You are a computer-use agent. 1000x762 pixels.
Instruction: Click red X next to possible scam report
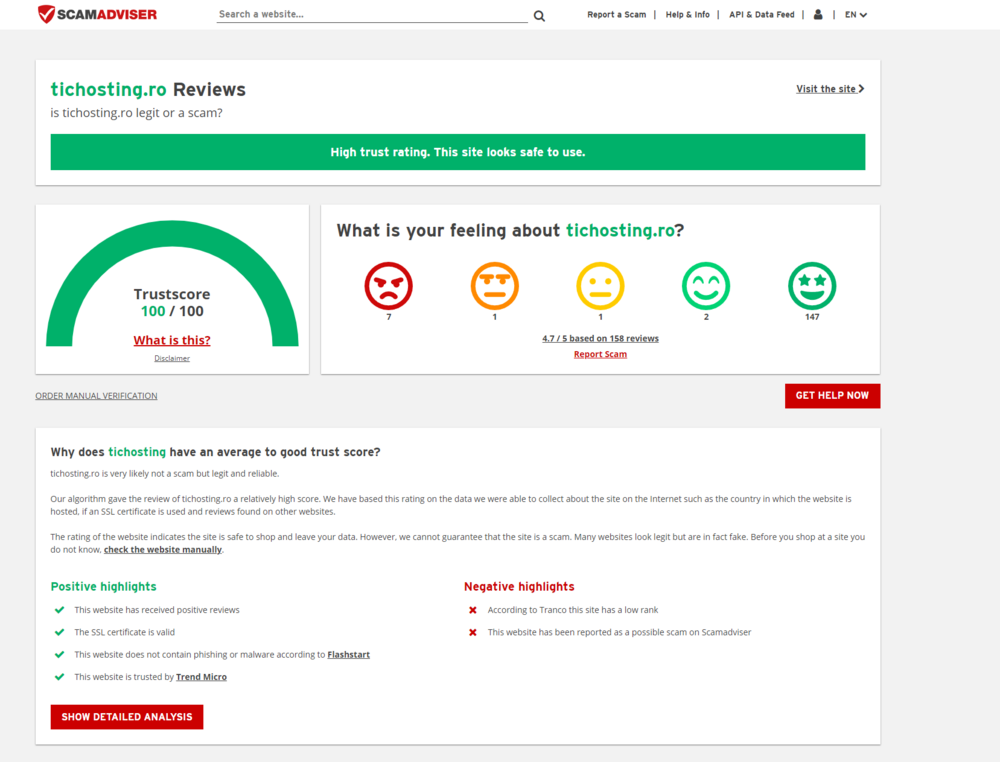coord(473,633)
